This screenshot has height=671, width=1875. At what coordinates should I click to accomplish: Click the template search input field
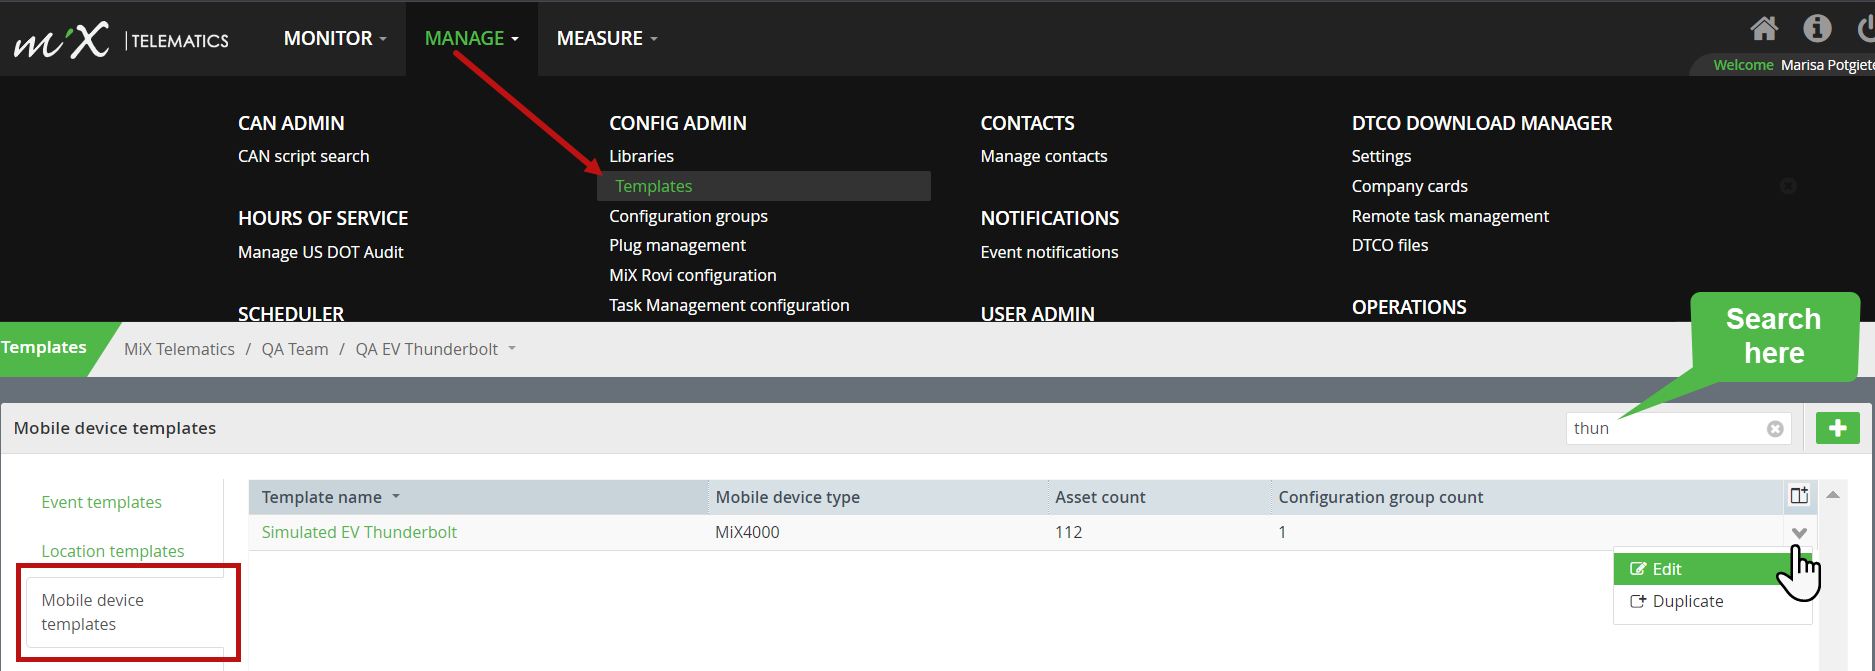point(1663,429)
